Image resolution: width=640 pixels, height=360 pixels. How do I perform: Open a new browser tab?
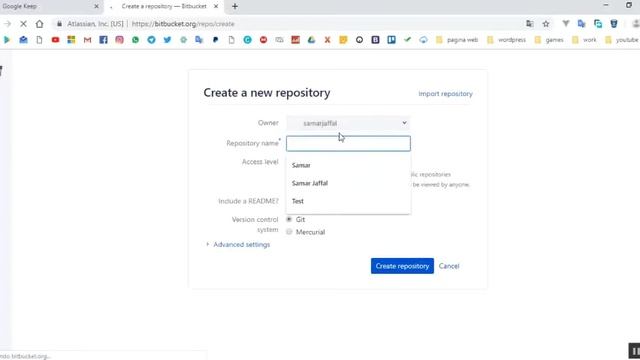coord(235,7)
